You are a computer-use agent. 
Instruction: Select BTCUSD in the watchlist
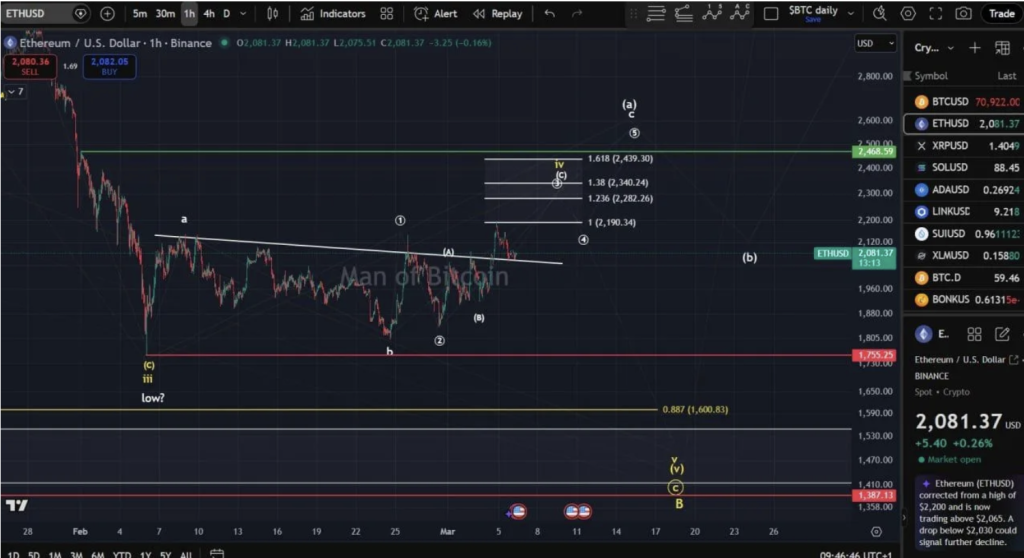pos(964,102)
